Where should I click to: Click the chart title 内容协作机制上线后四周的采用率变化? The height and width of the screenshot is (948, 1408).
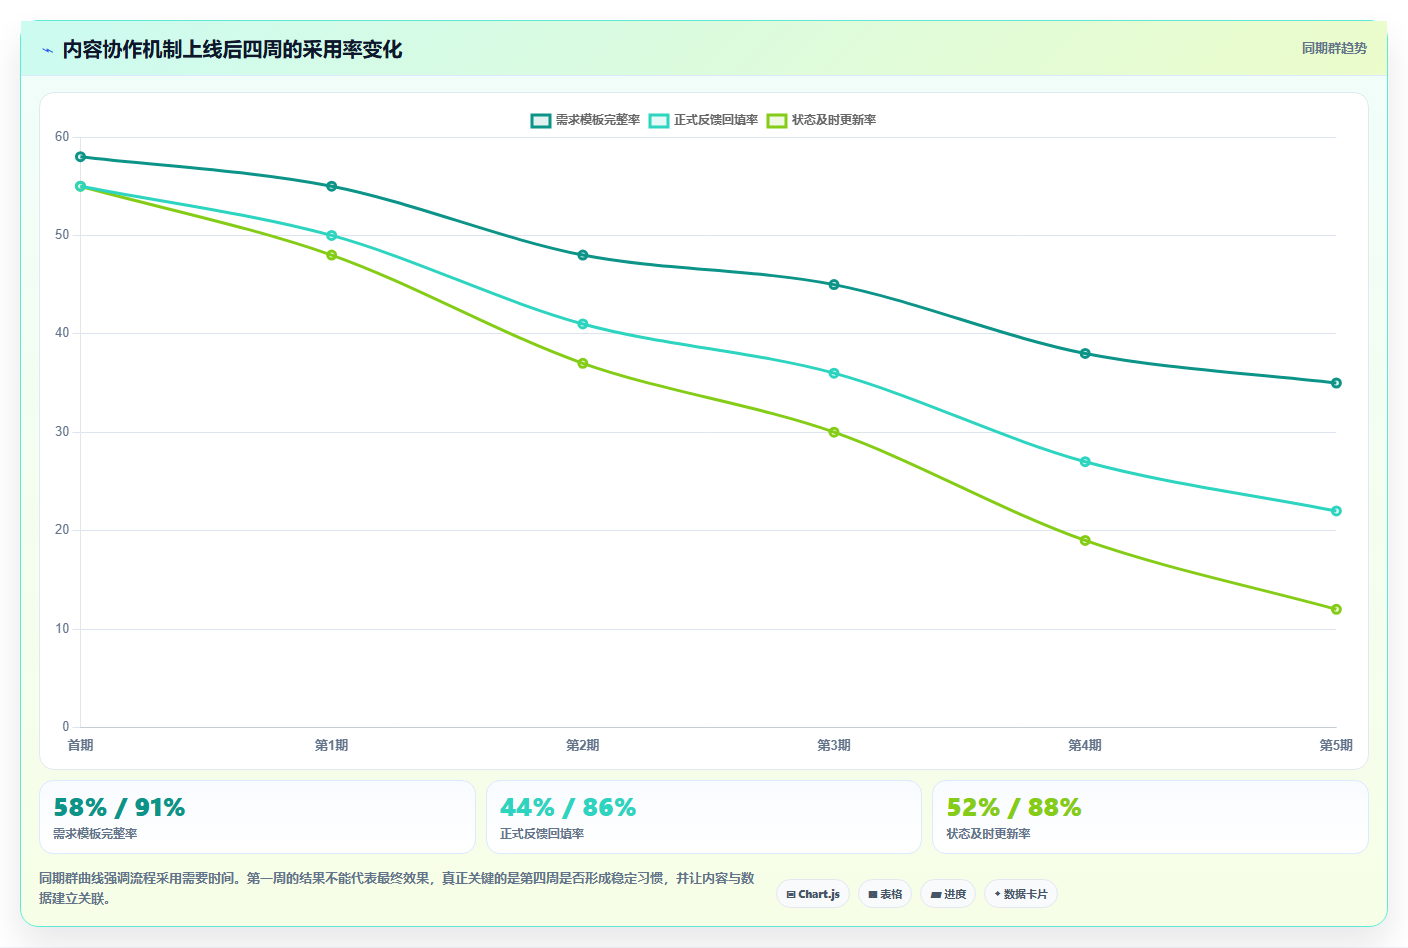coord(232,50)
